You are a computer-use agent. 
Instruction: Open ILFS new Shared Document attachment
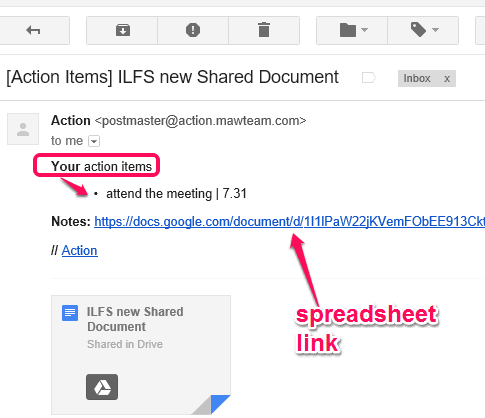pyautogui.click(x=141, y=355)
